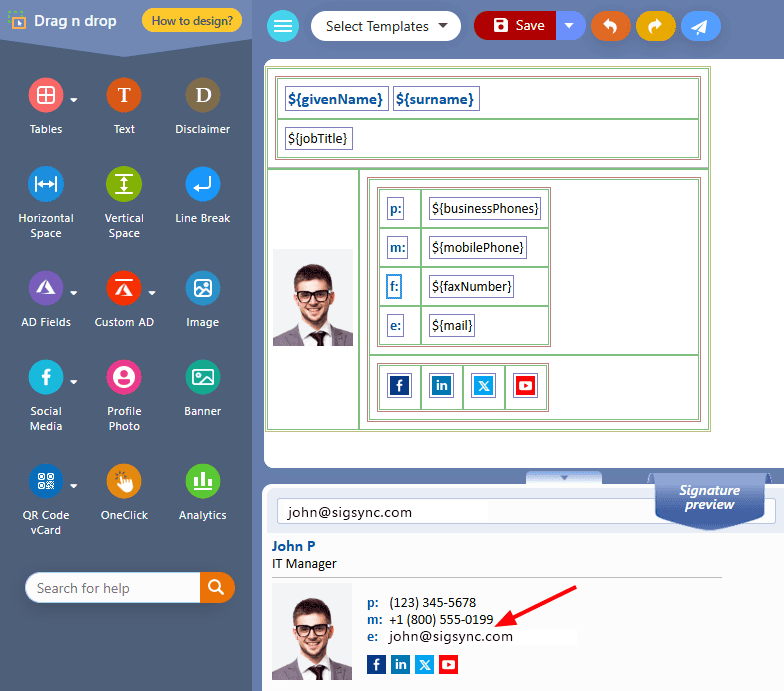Select the 'f:' label in editor
Viewport: 784px width, 691px height.
coord(394,286)
